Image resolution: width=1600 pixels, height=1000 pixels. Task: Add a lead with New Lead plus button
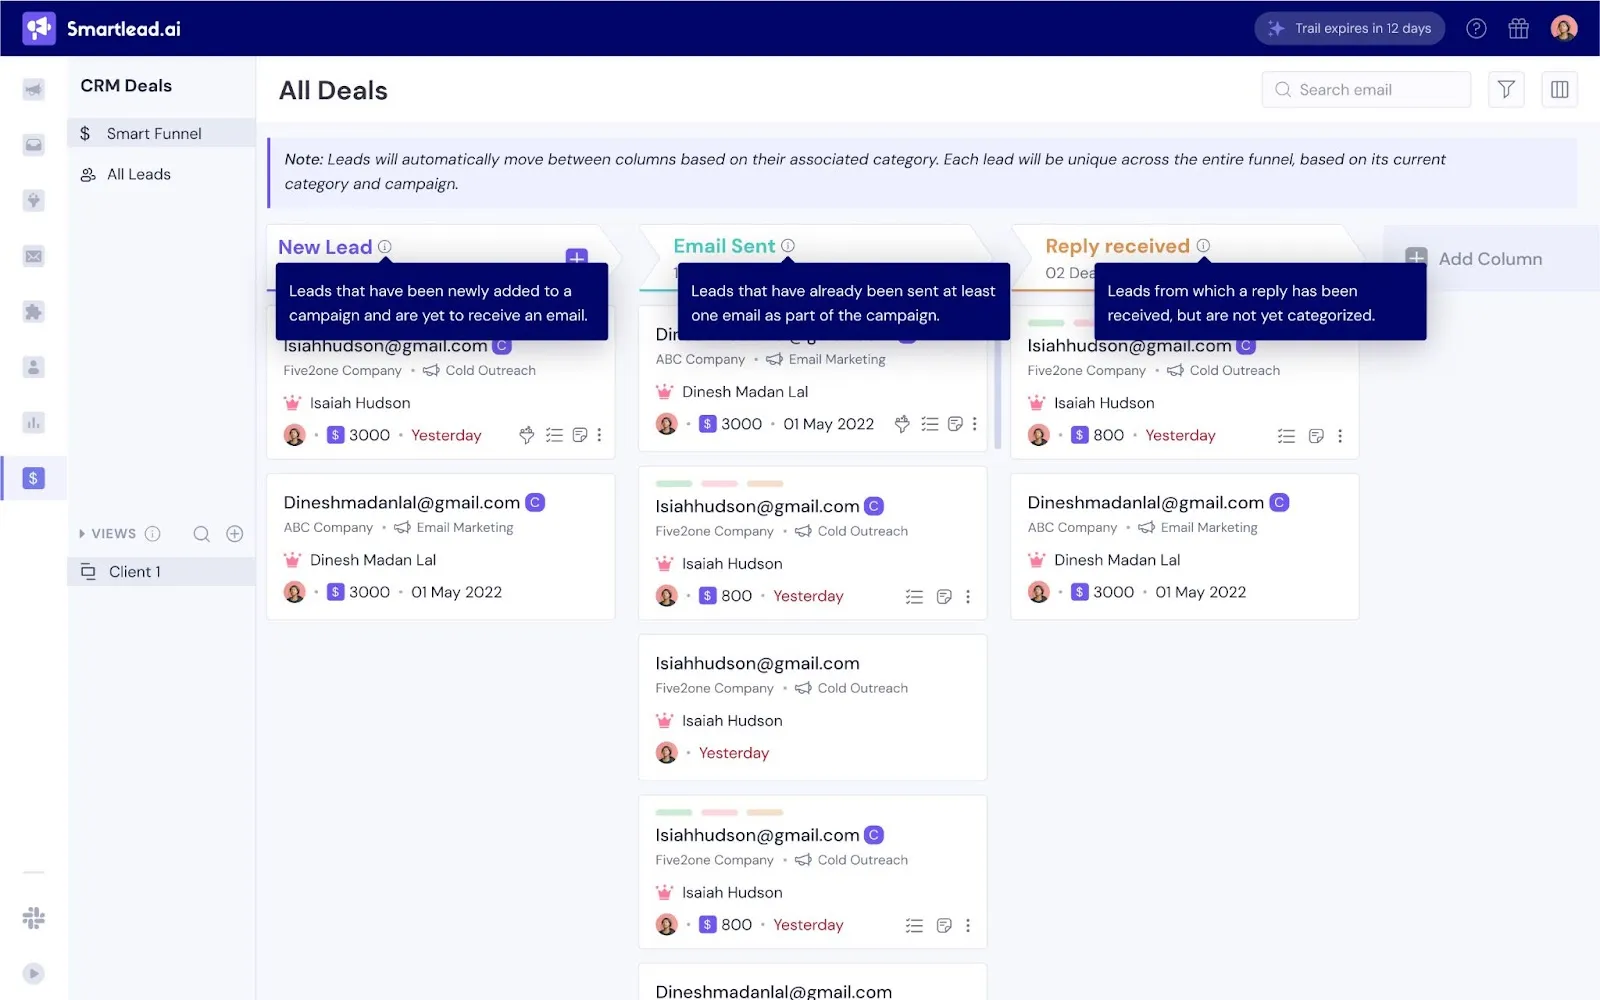click(577, 256)
